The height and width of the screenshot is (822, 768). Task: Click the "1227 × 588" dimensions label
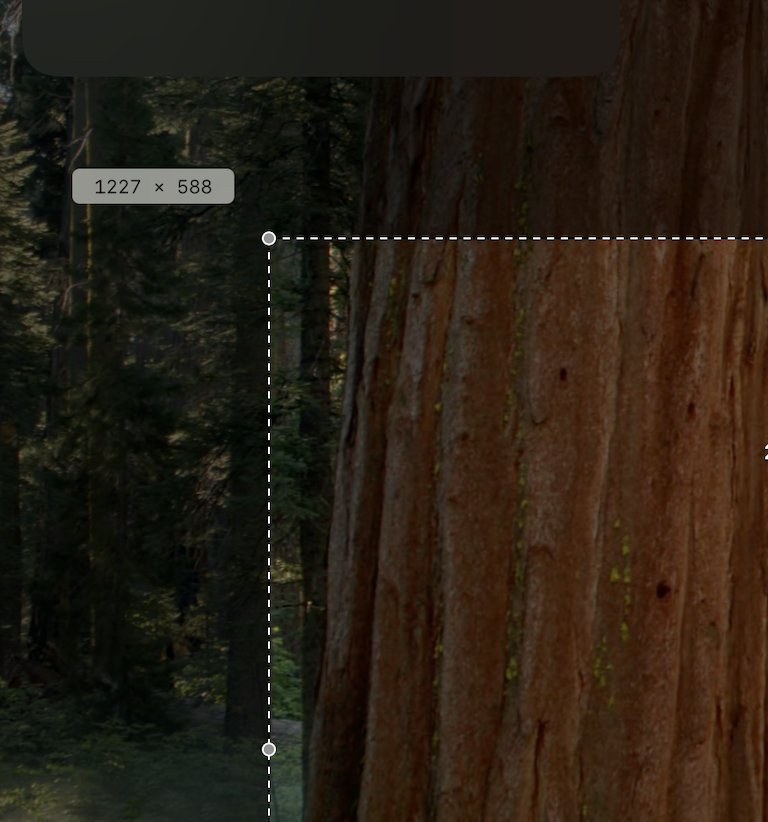click(x=153, y=186)
